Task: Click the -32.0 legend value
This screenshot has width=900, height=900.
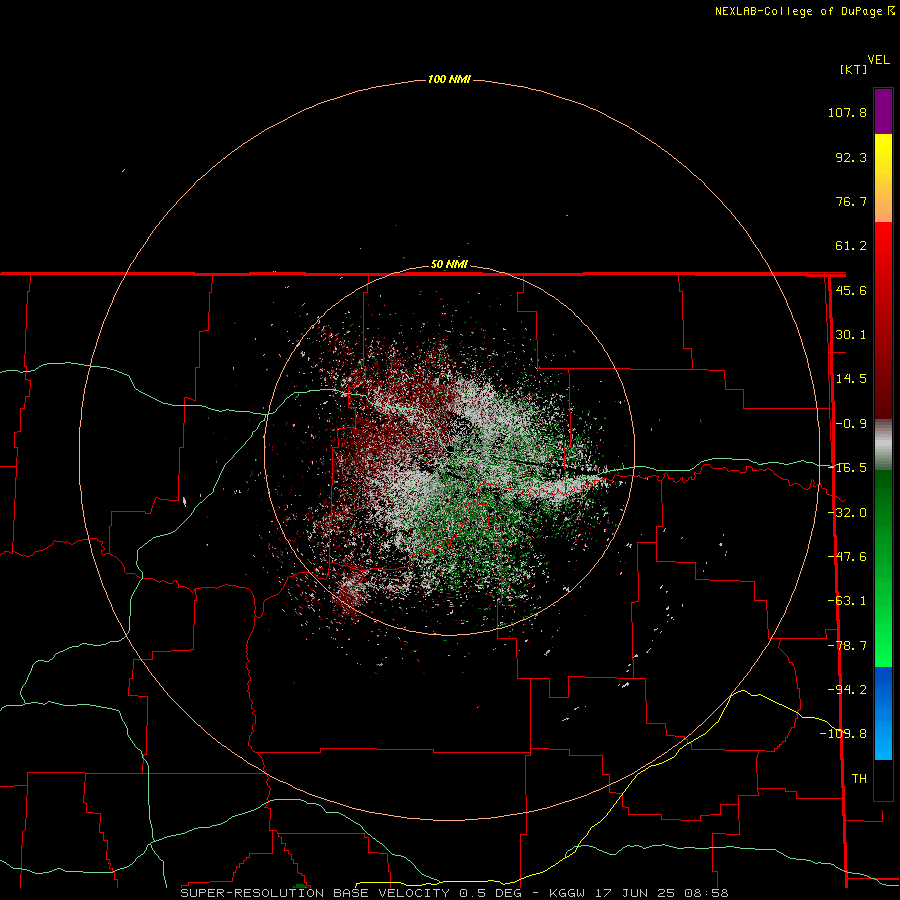Action: pyautogui.click(x=848, y=513)
